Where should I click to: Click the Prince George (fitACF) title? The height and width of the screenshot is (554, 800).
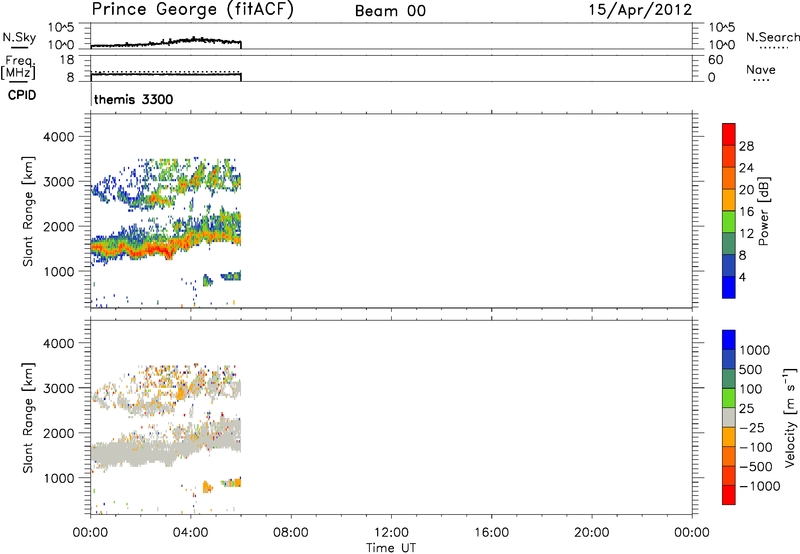[x=193, y=10]
